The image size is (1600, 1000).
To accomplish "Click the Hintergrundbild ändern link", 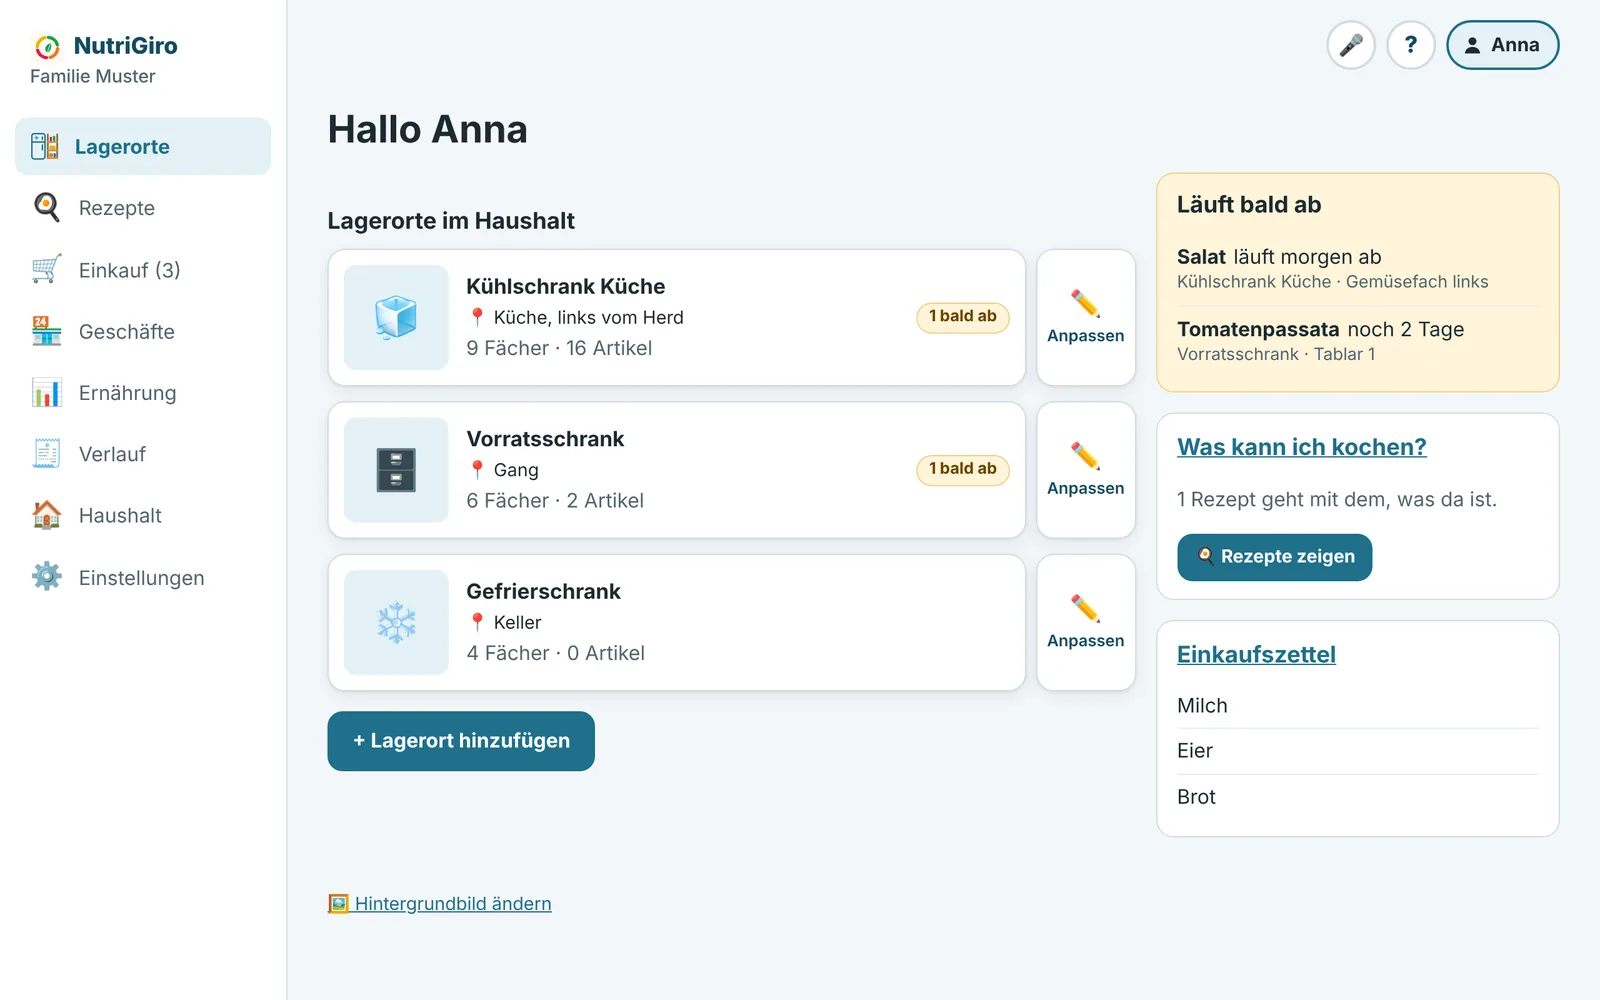I will [440, 904].
